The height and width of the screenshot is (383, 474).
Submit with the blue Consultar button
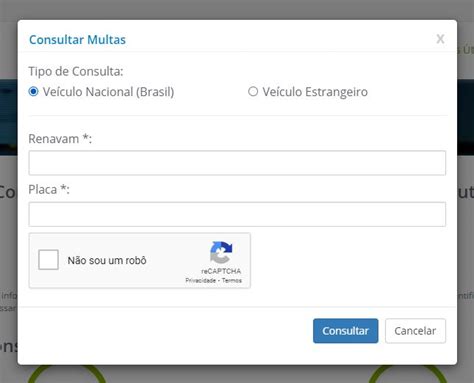click(345, 331)
